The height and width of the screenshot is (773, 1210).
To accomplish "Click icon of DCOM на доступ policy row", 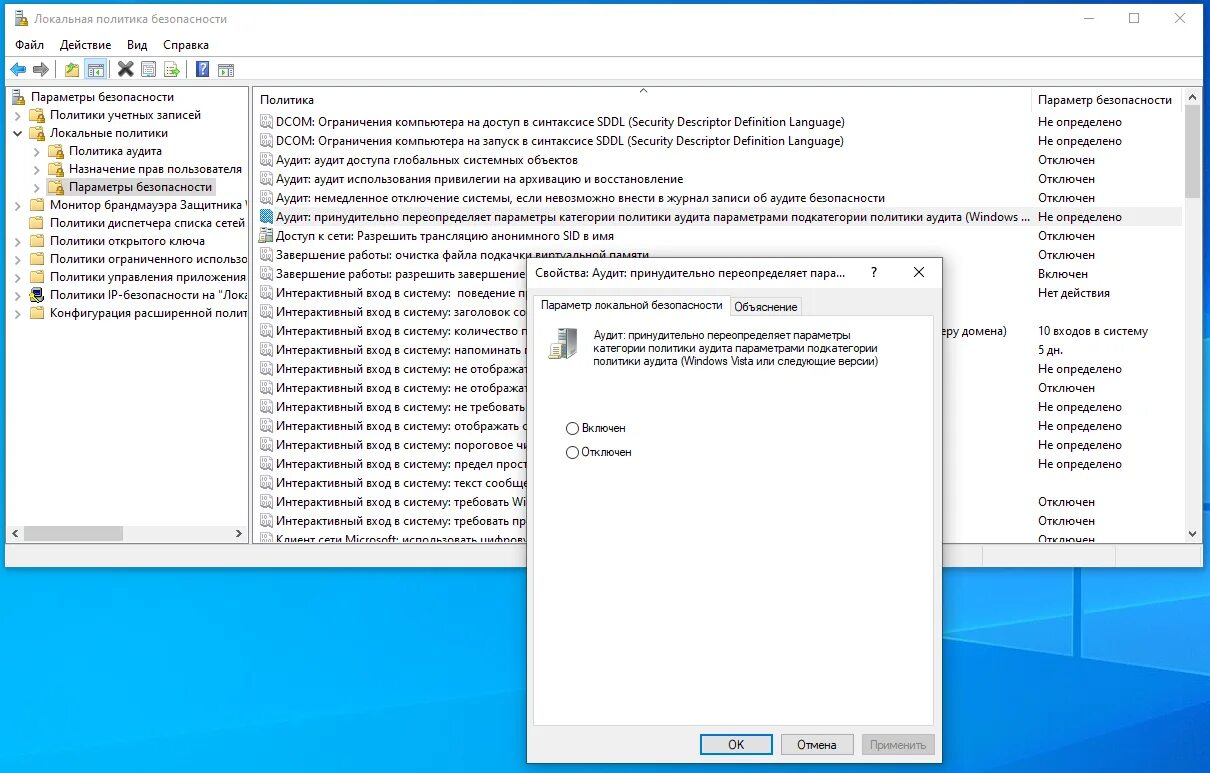I will pyautogui.click(x=266, y=122).
